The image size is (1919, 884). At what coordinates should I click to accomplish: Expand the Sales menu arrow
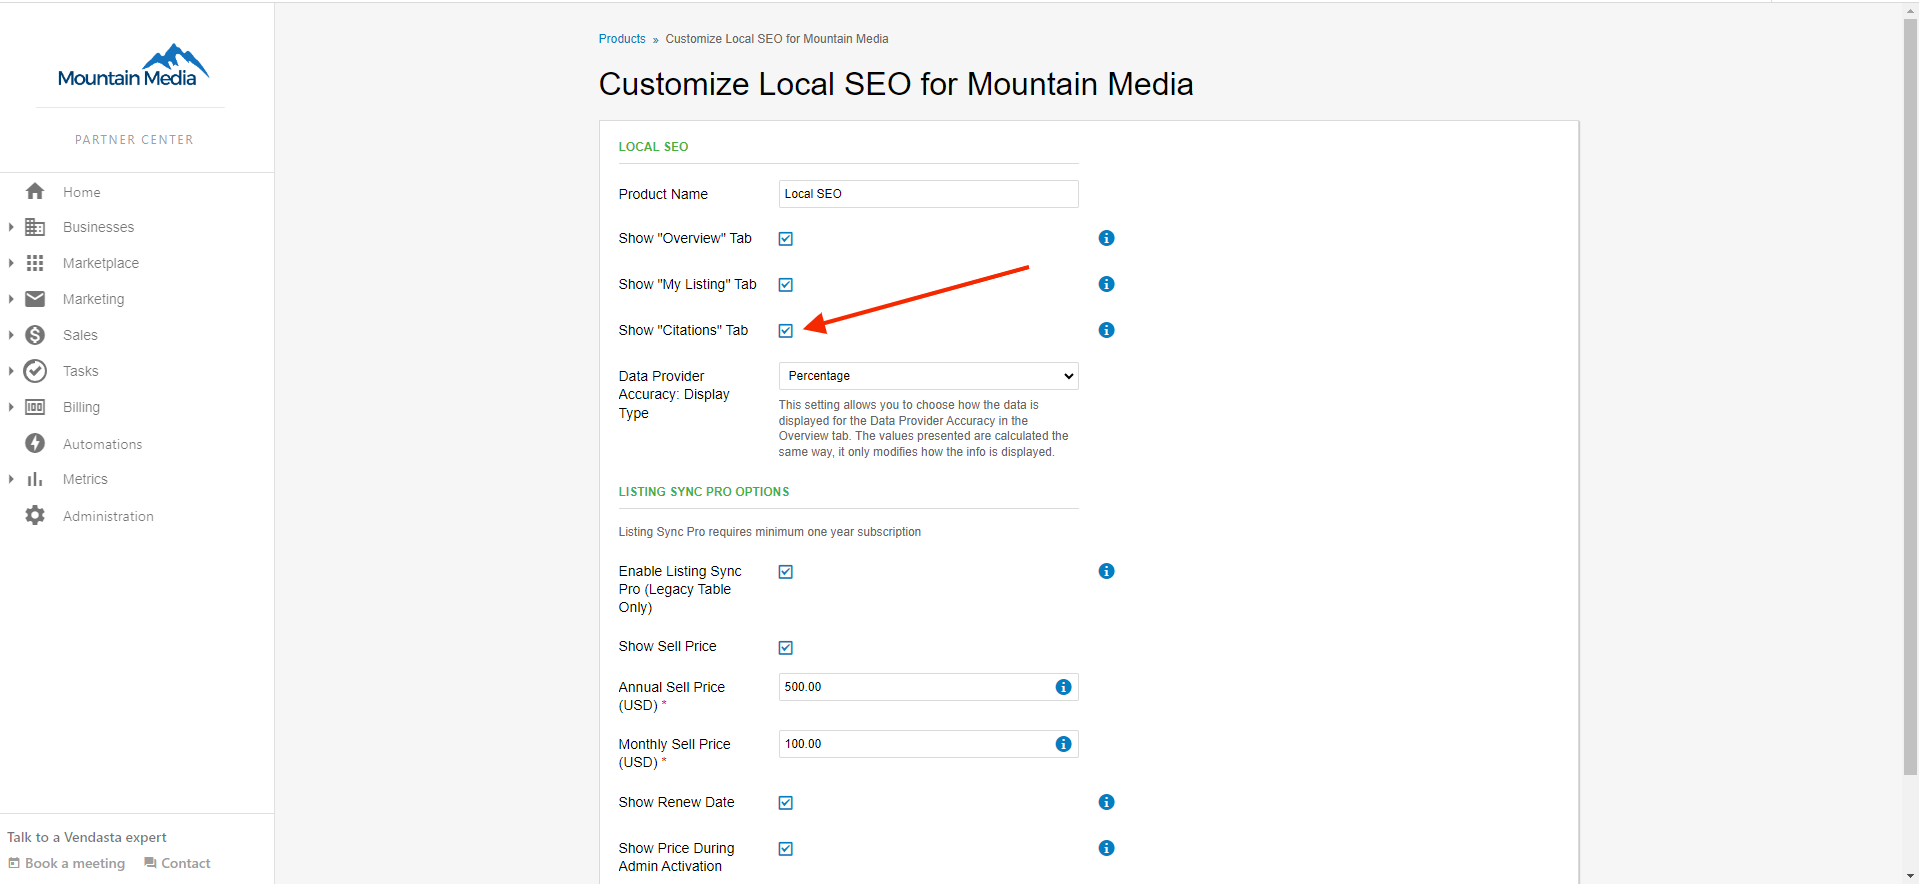coord(11,335)
